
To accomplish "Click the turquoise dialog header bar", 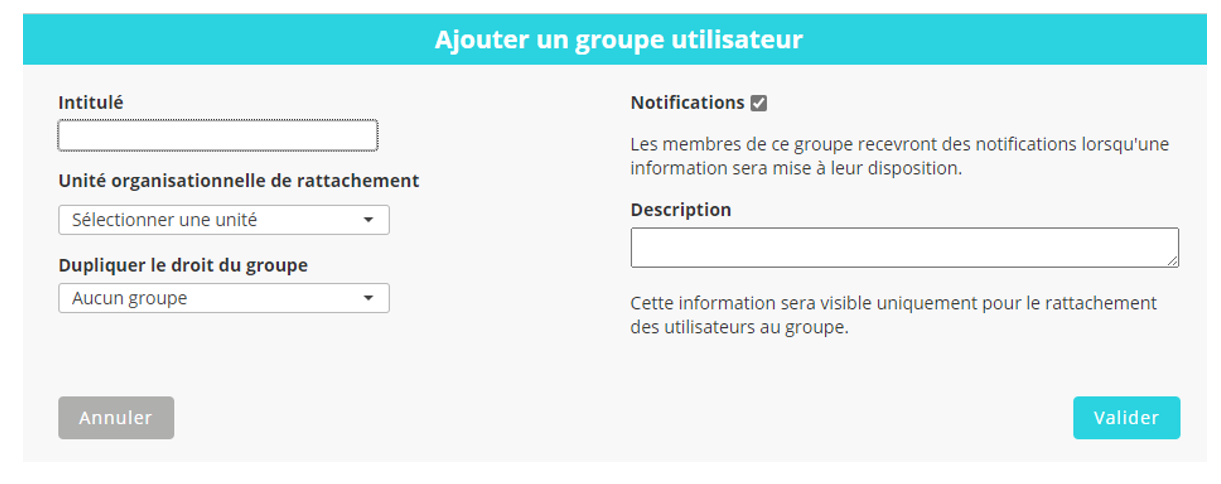I will click(200, 40).
